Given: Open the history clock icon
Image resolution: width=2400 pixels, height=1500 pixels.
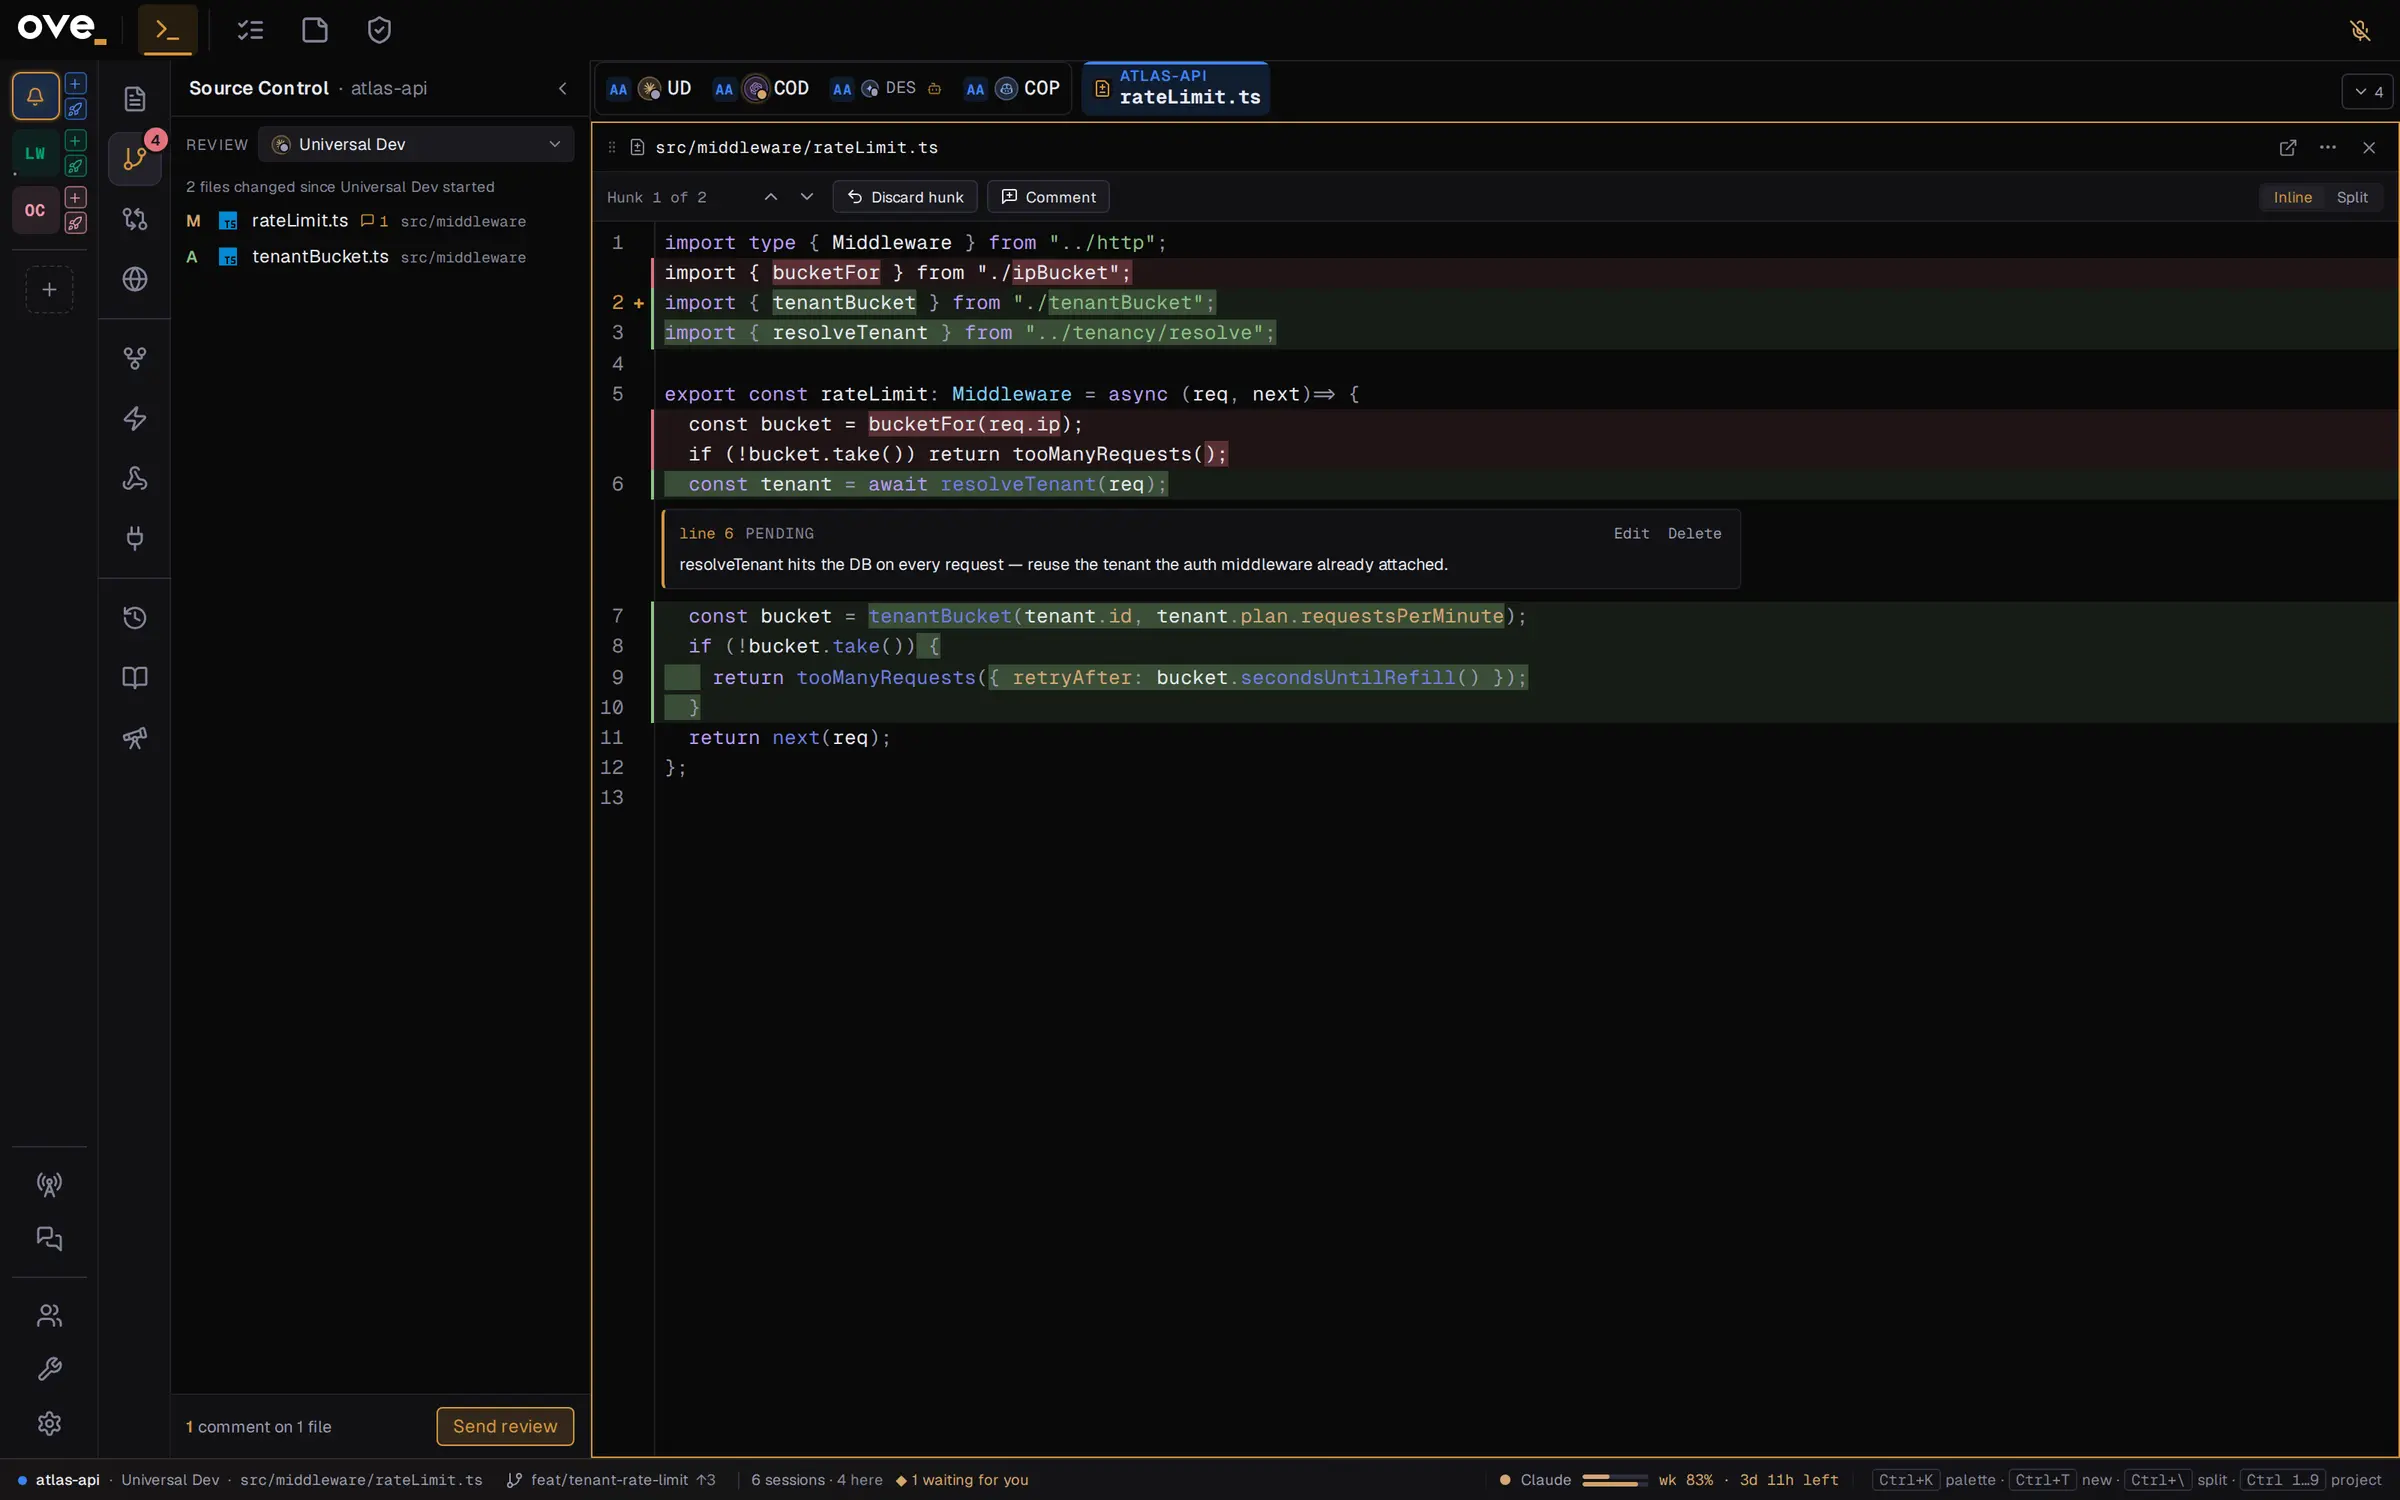Looking at the screenshot, I should (135, 618).
